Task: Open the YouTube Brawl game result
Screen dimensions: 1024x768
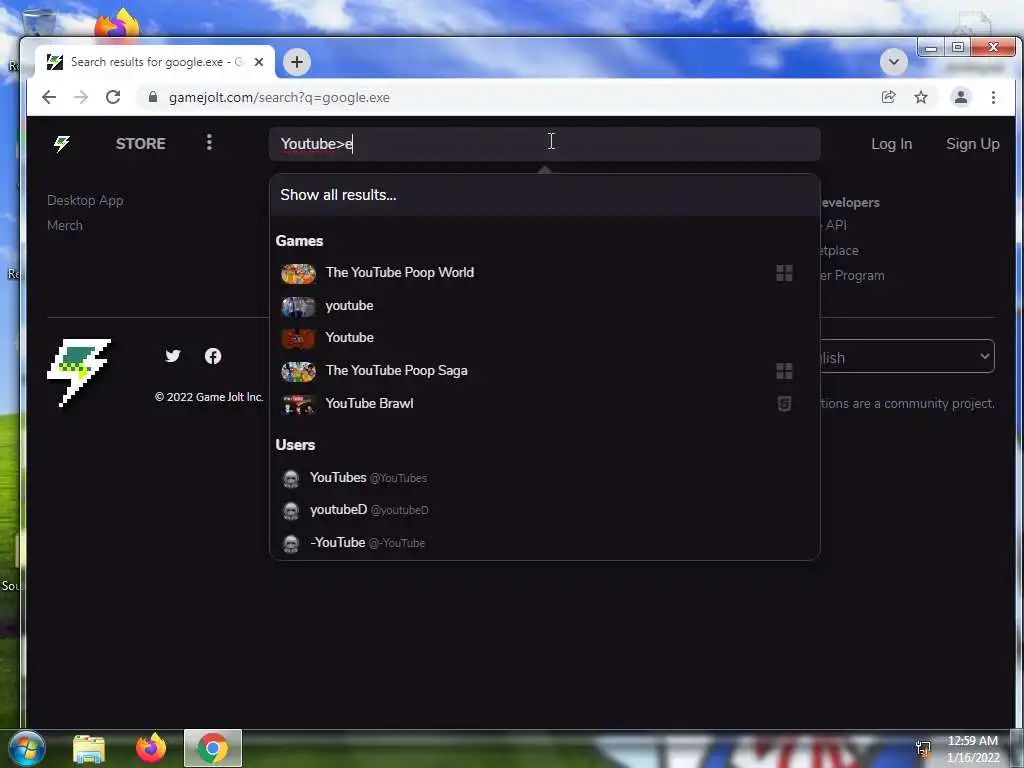Action: (x=545, y=404)
